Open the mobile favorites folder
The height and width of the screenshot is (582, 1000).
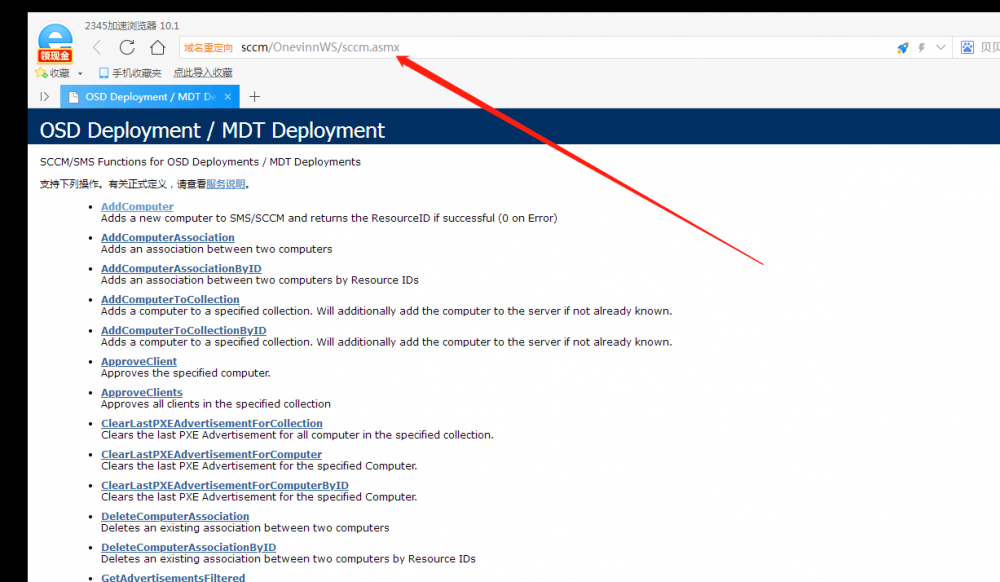(130, 73)
